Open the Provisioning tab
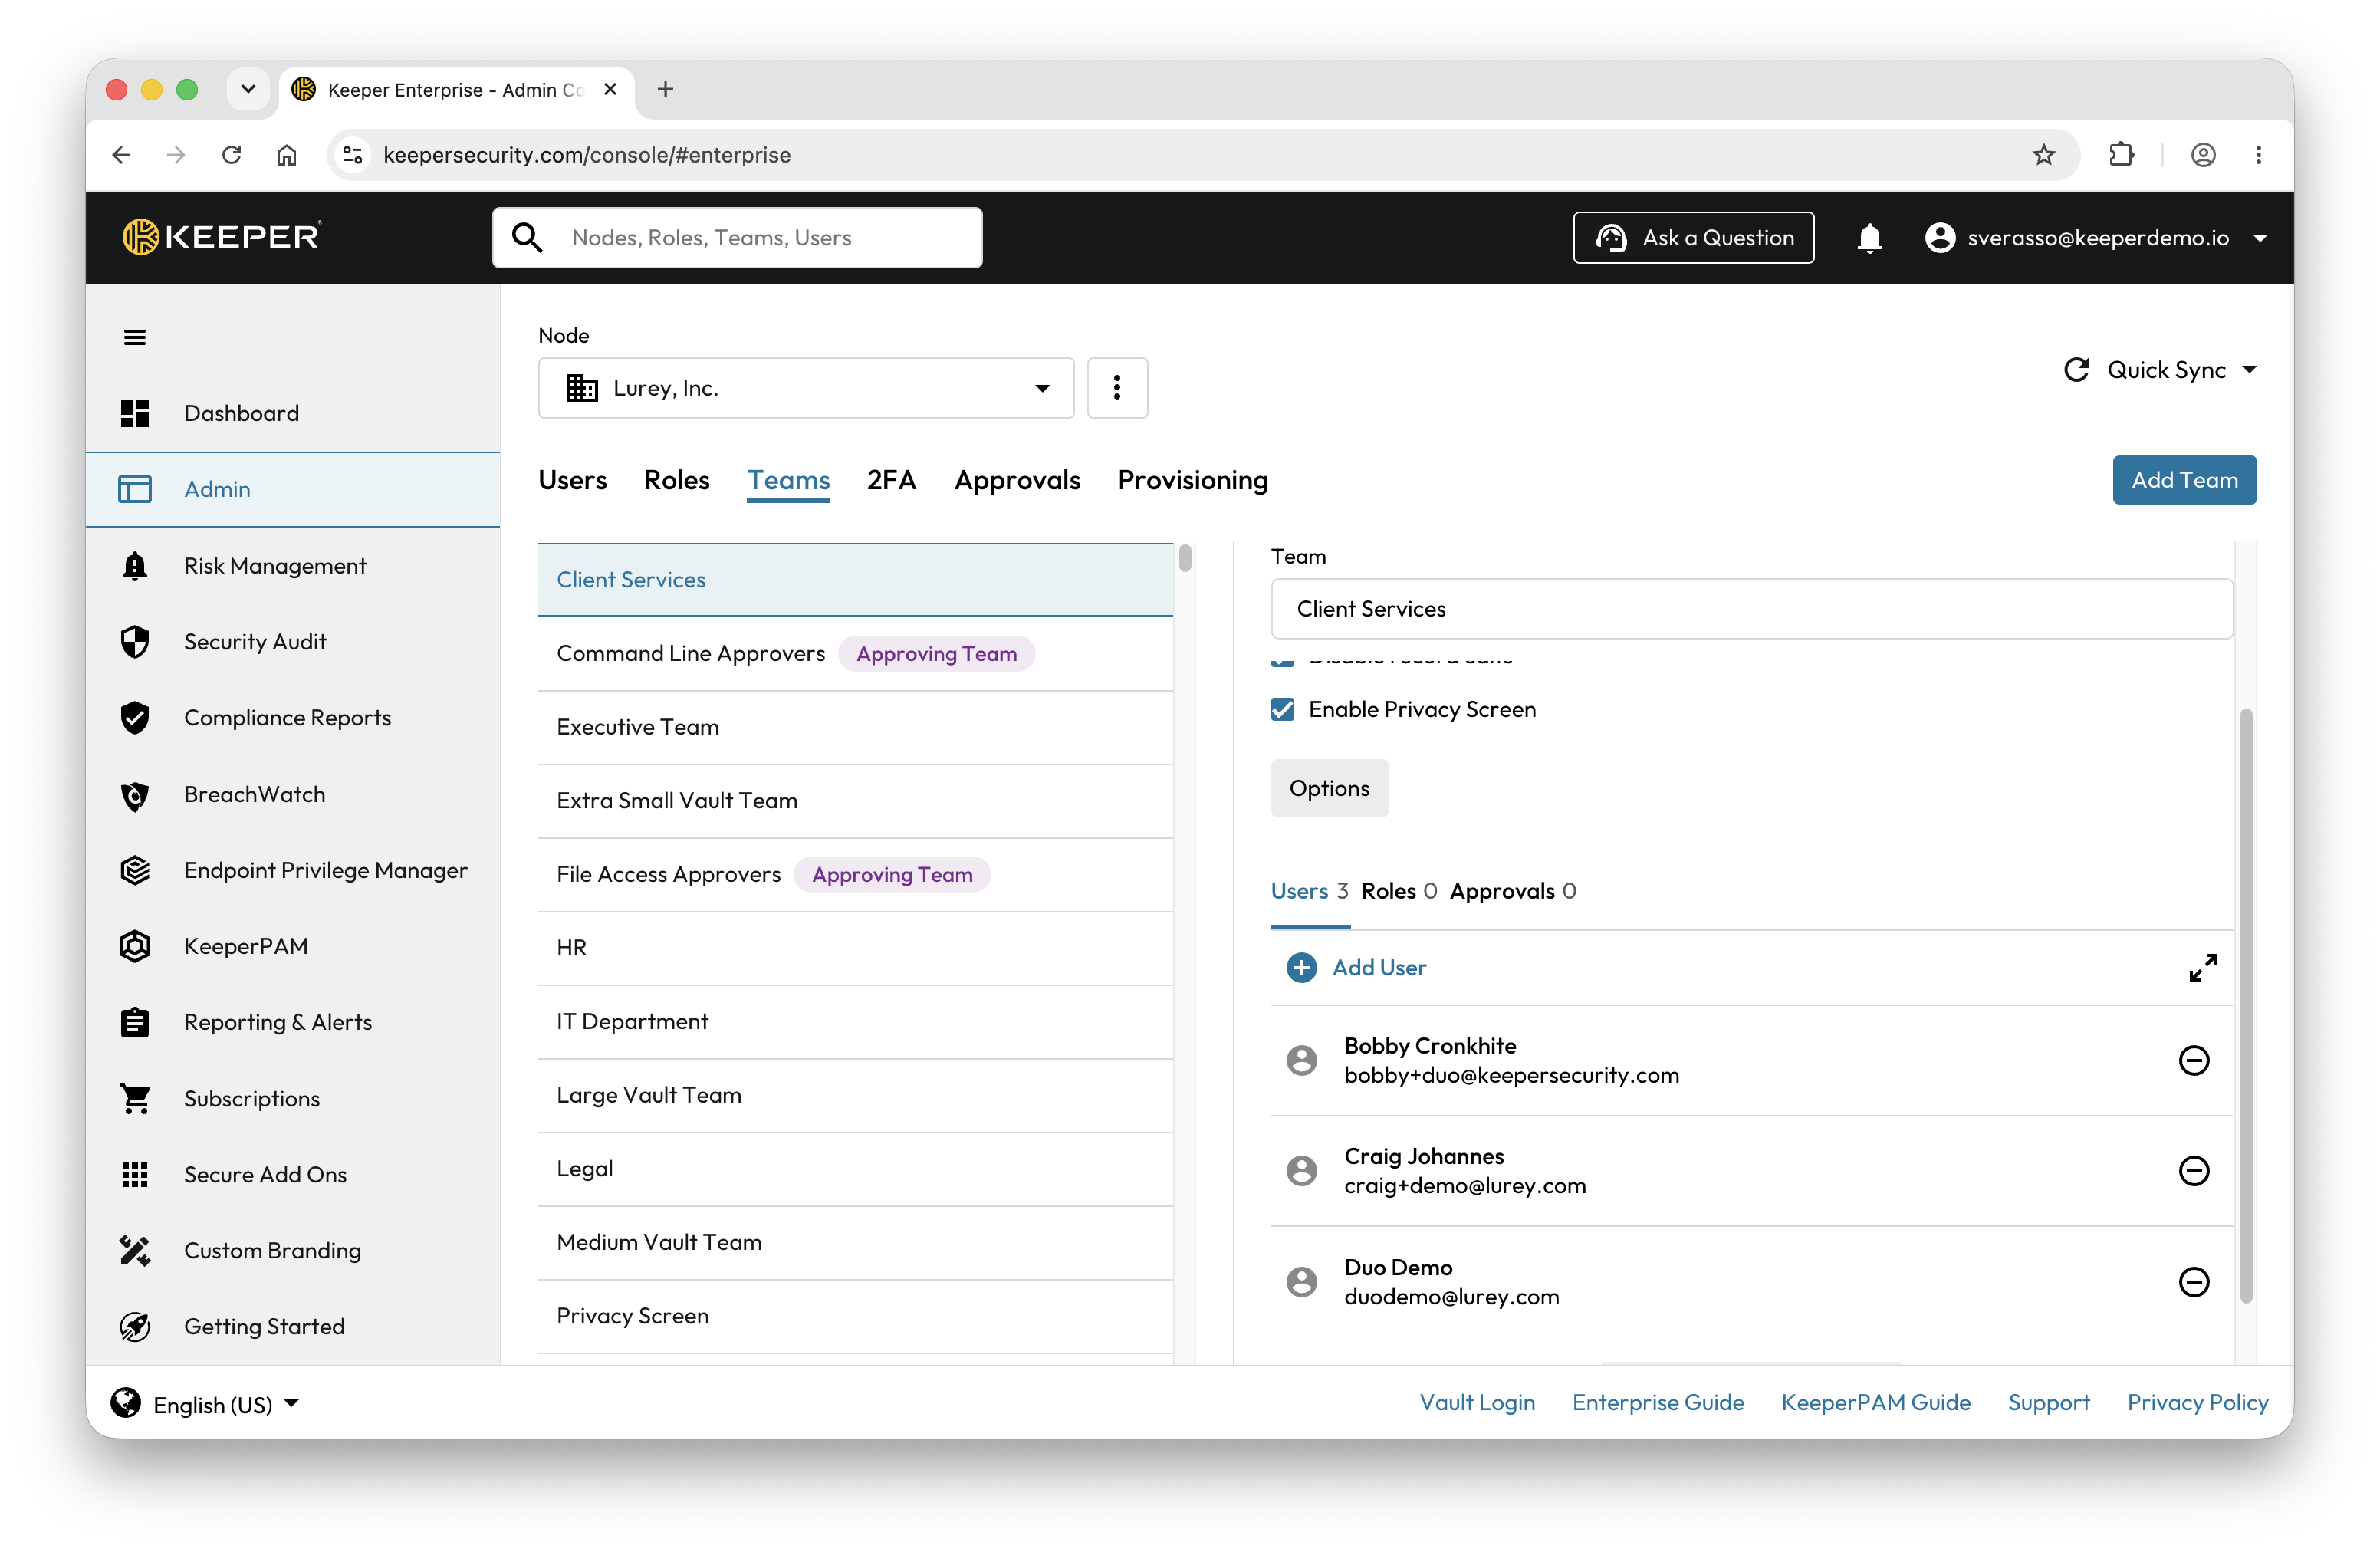The width and height of the screenshot is (2380, 1552). point(1193,480)
